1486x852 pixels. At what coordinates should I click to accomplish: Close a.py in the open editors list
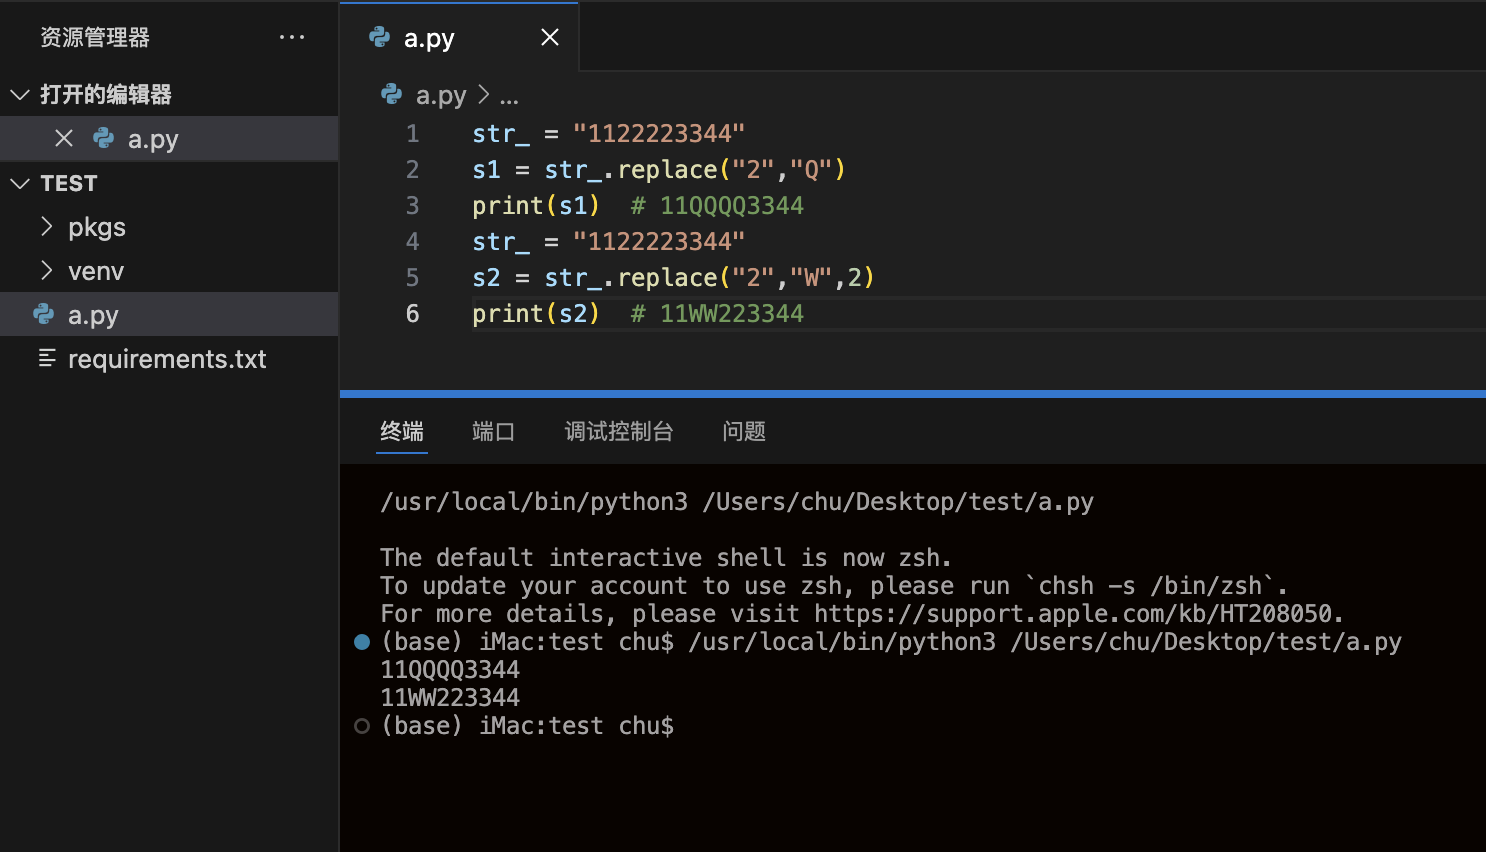64,139
